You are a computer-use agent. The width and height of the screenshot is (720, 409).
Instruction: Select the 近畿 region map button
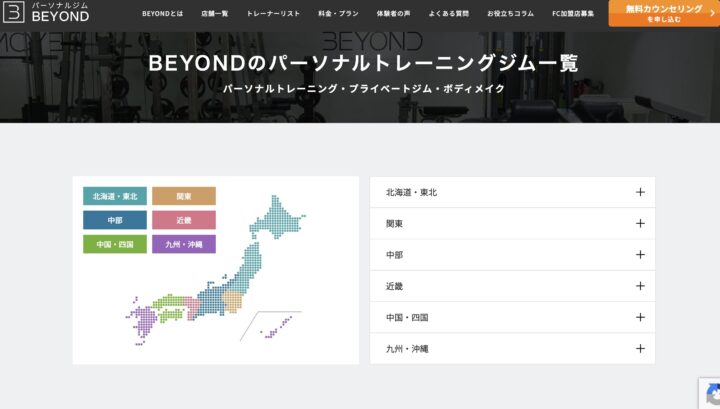pyautogui.click(x=184, y=220)
